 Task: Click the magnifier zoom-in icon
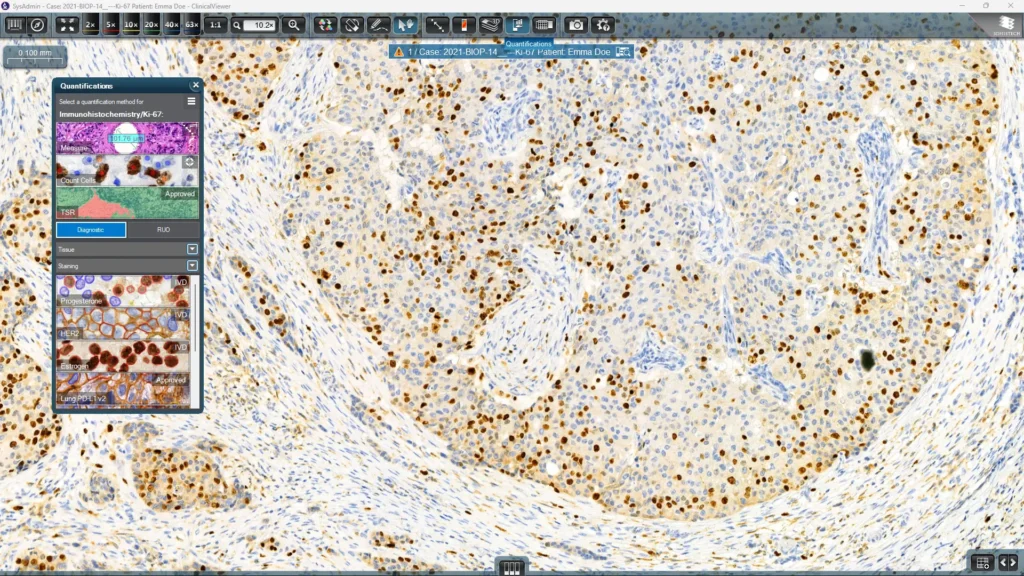(294, 25)
